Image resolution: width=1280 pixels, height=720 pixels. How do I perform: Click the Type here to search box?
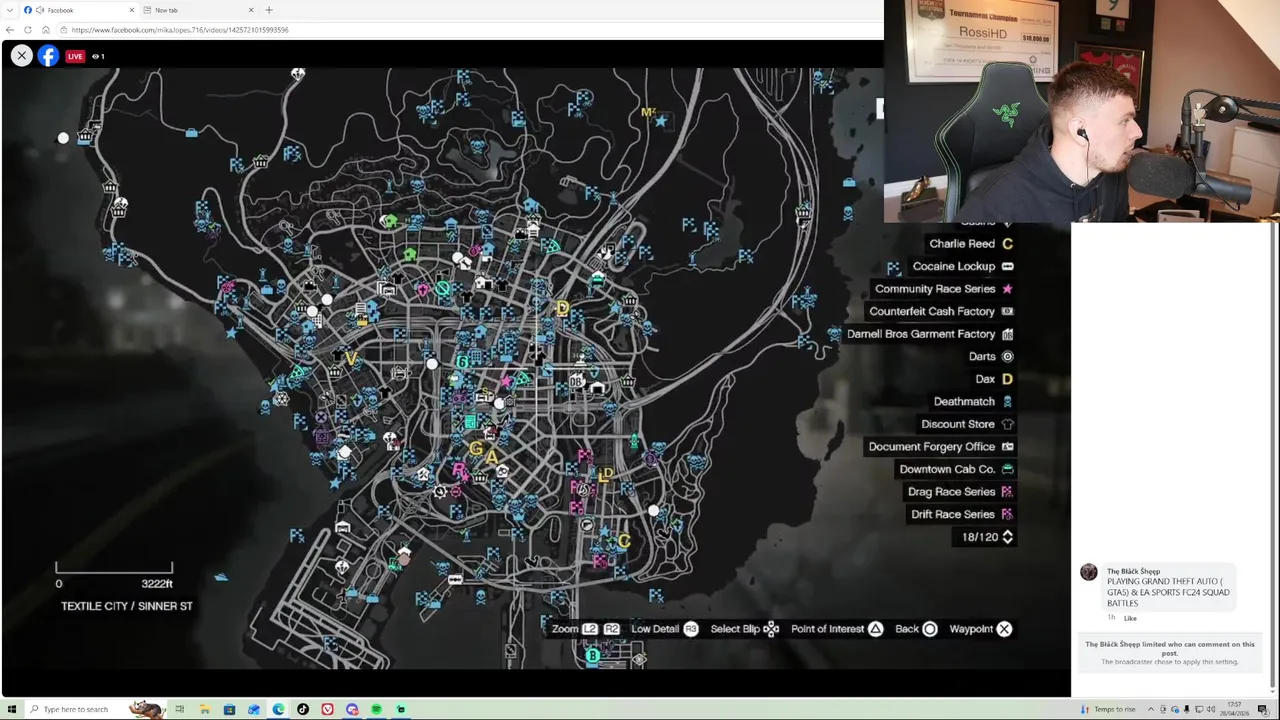tap(95, 709)
